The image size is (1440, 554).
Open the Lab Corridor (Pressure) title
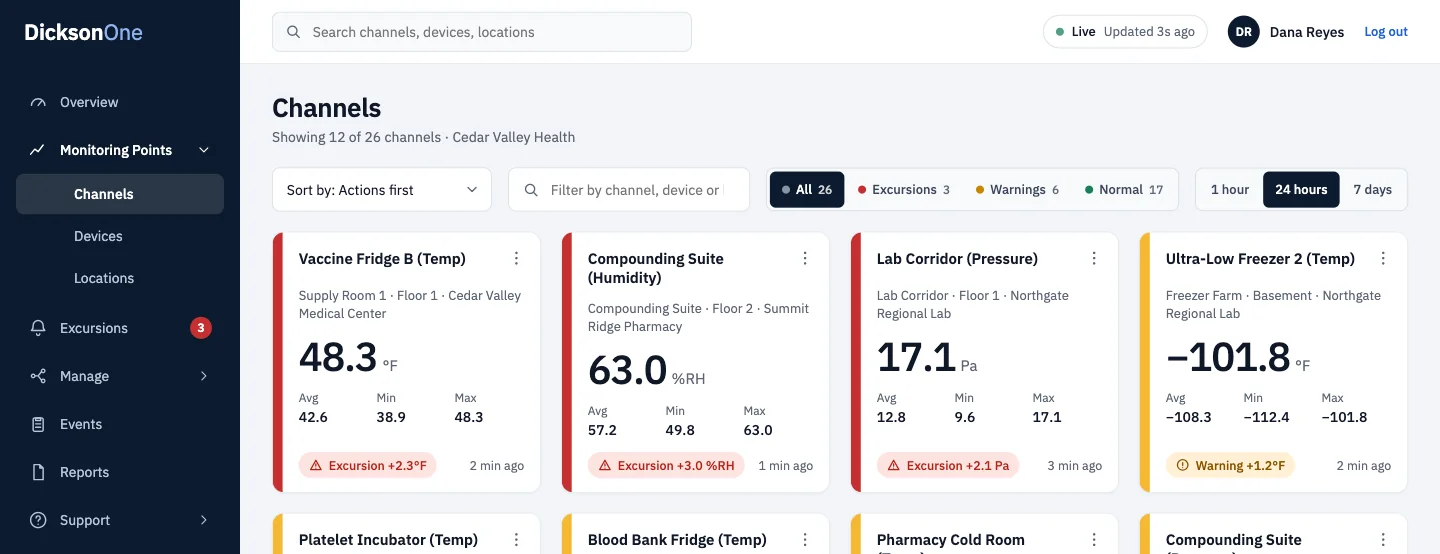tap(957, 259)
